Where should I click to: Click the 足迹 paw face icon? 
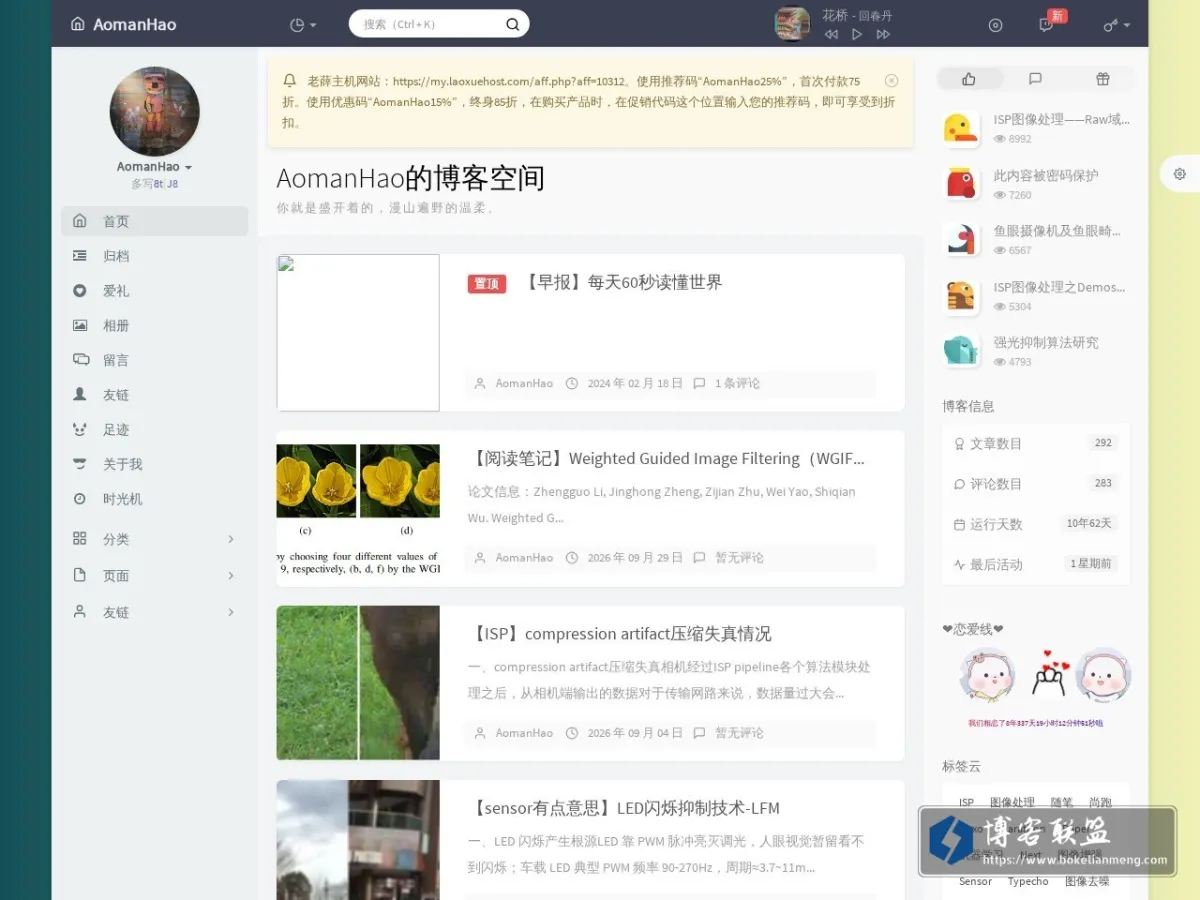click(x=80, y=429)
